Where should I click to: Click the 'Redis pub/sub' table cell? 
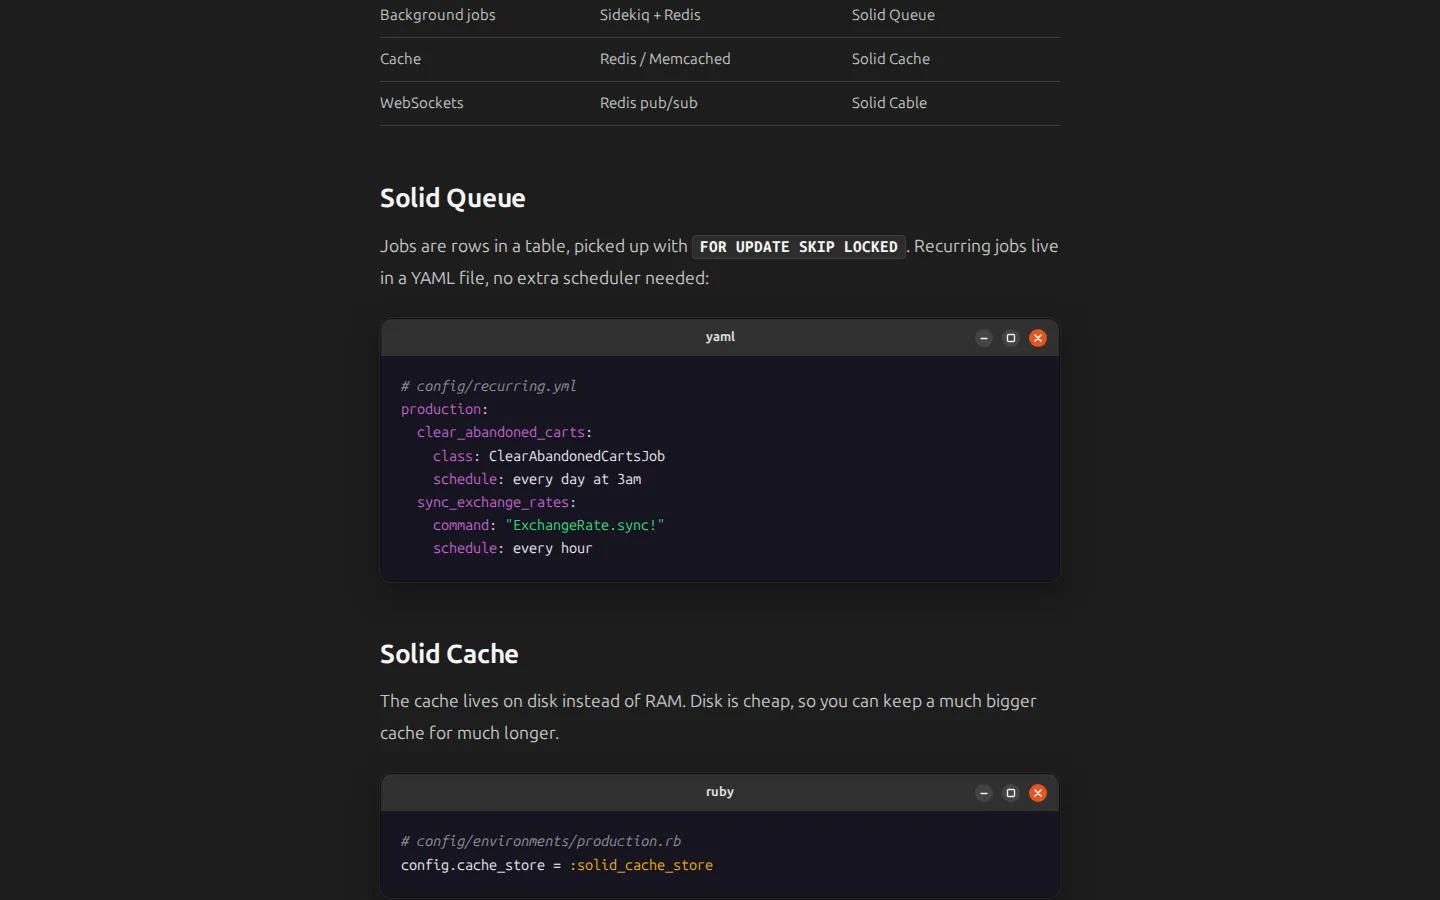point(649,103)
